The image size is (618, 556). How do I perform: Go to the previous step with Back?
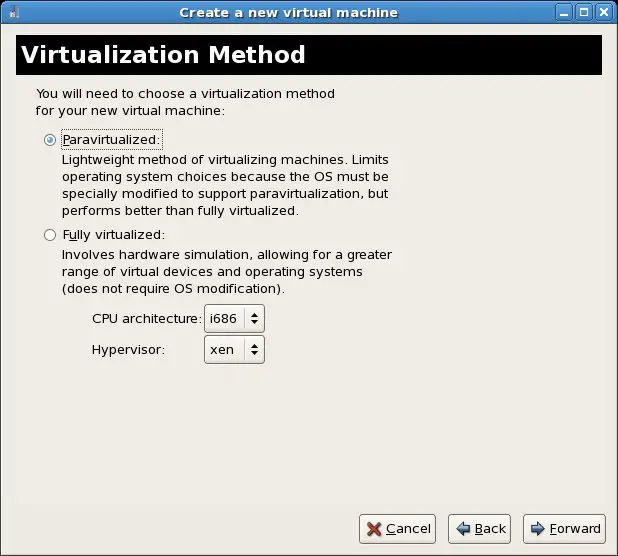[478, 529]
